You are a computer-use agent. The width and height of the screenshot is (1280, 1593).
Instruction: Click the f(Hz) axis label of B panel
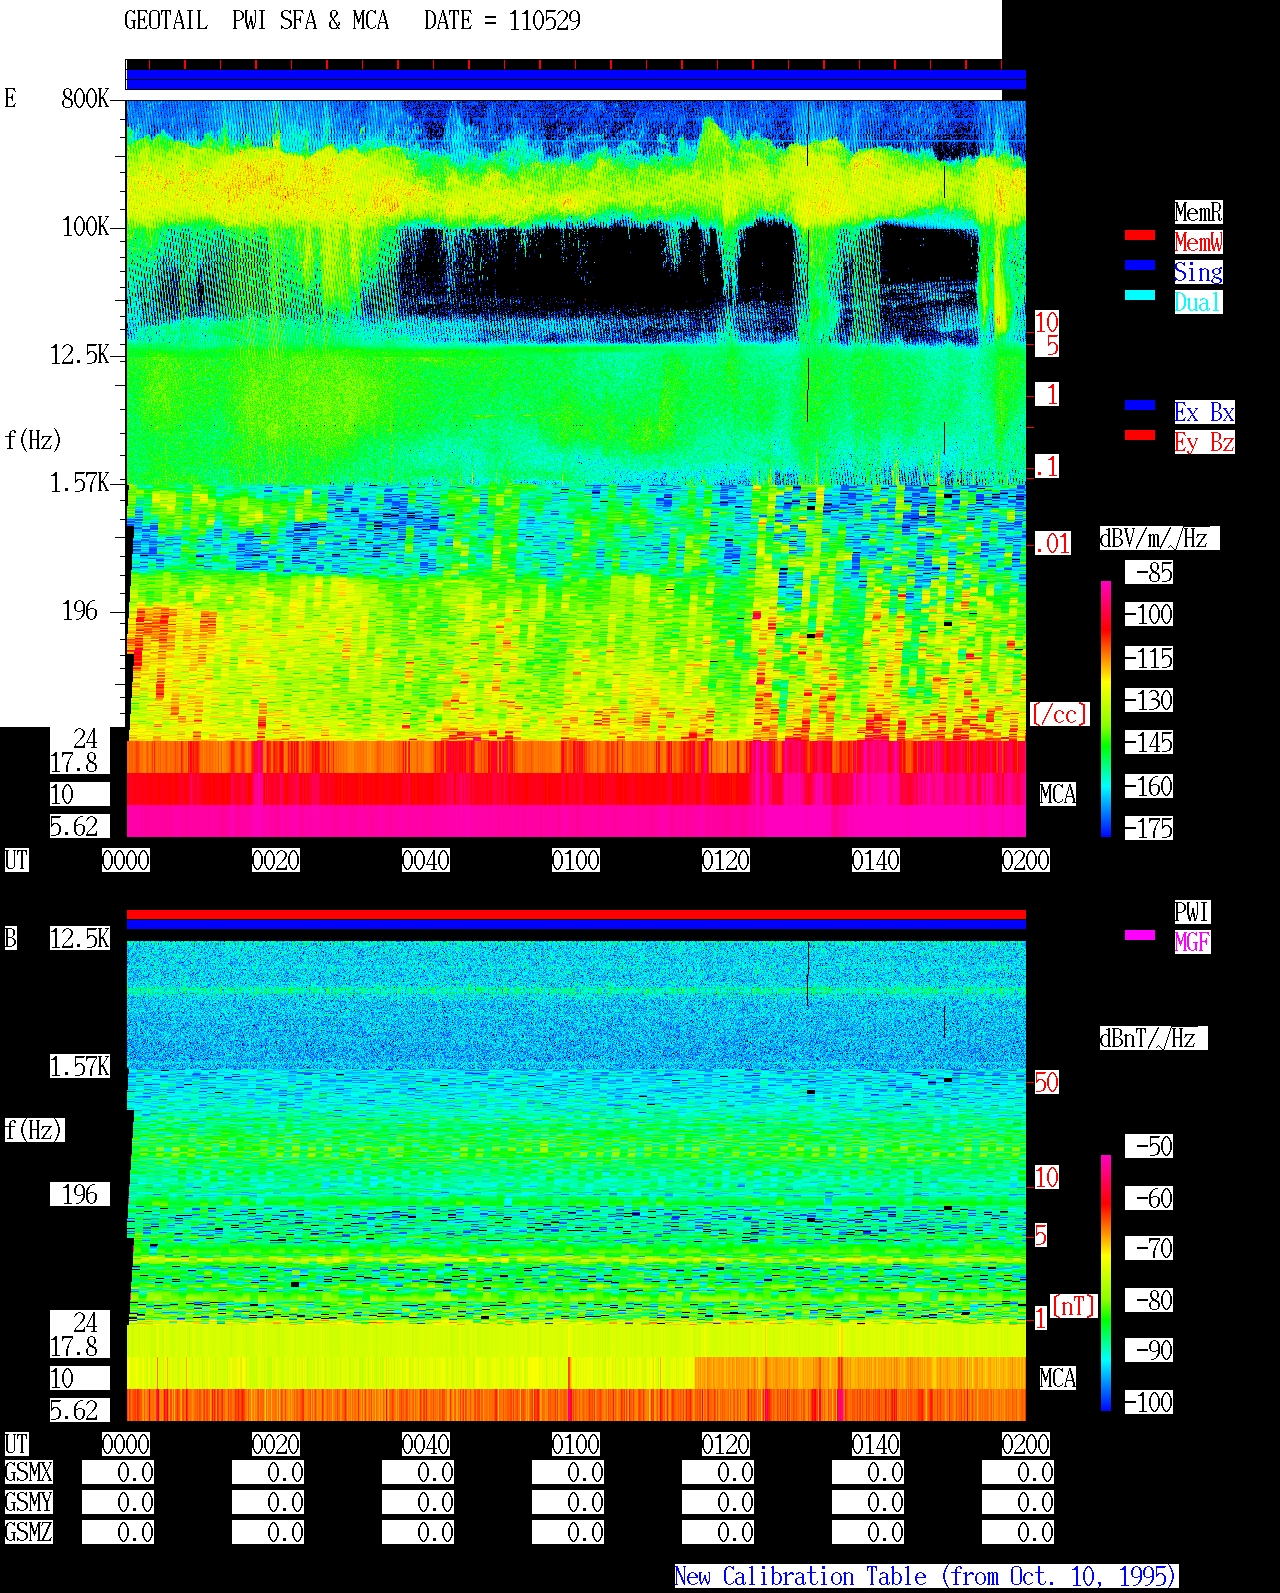tap(34, 1130)
